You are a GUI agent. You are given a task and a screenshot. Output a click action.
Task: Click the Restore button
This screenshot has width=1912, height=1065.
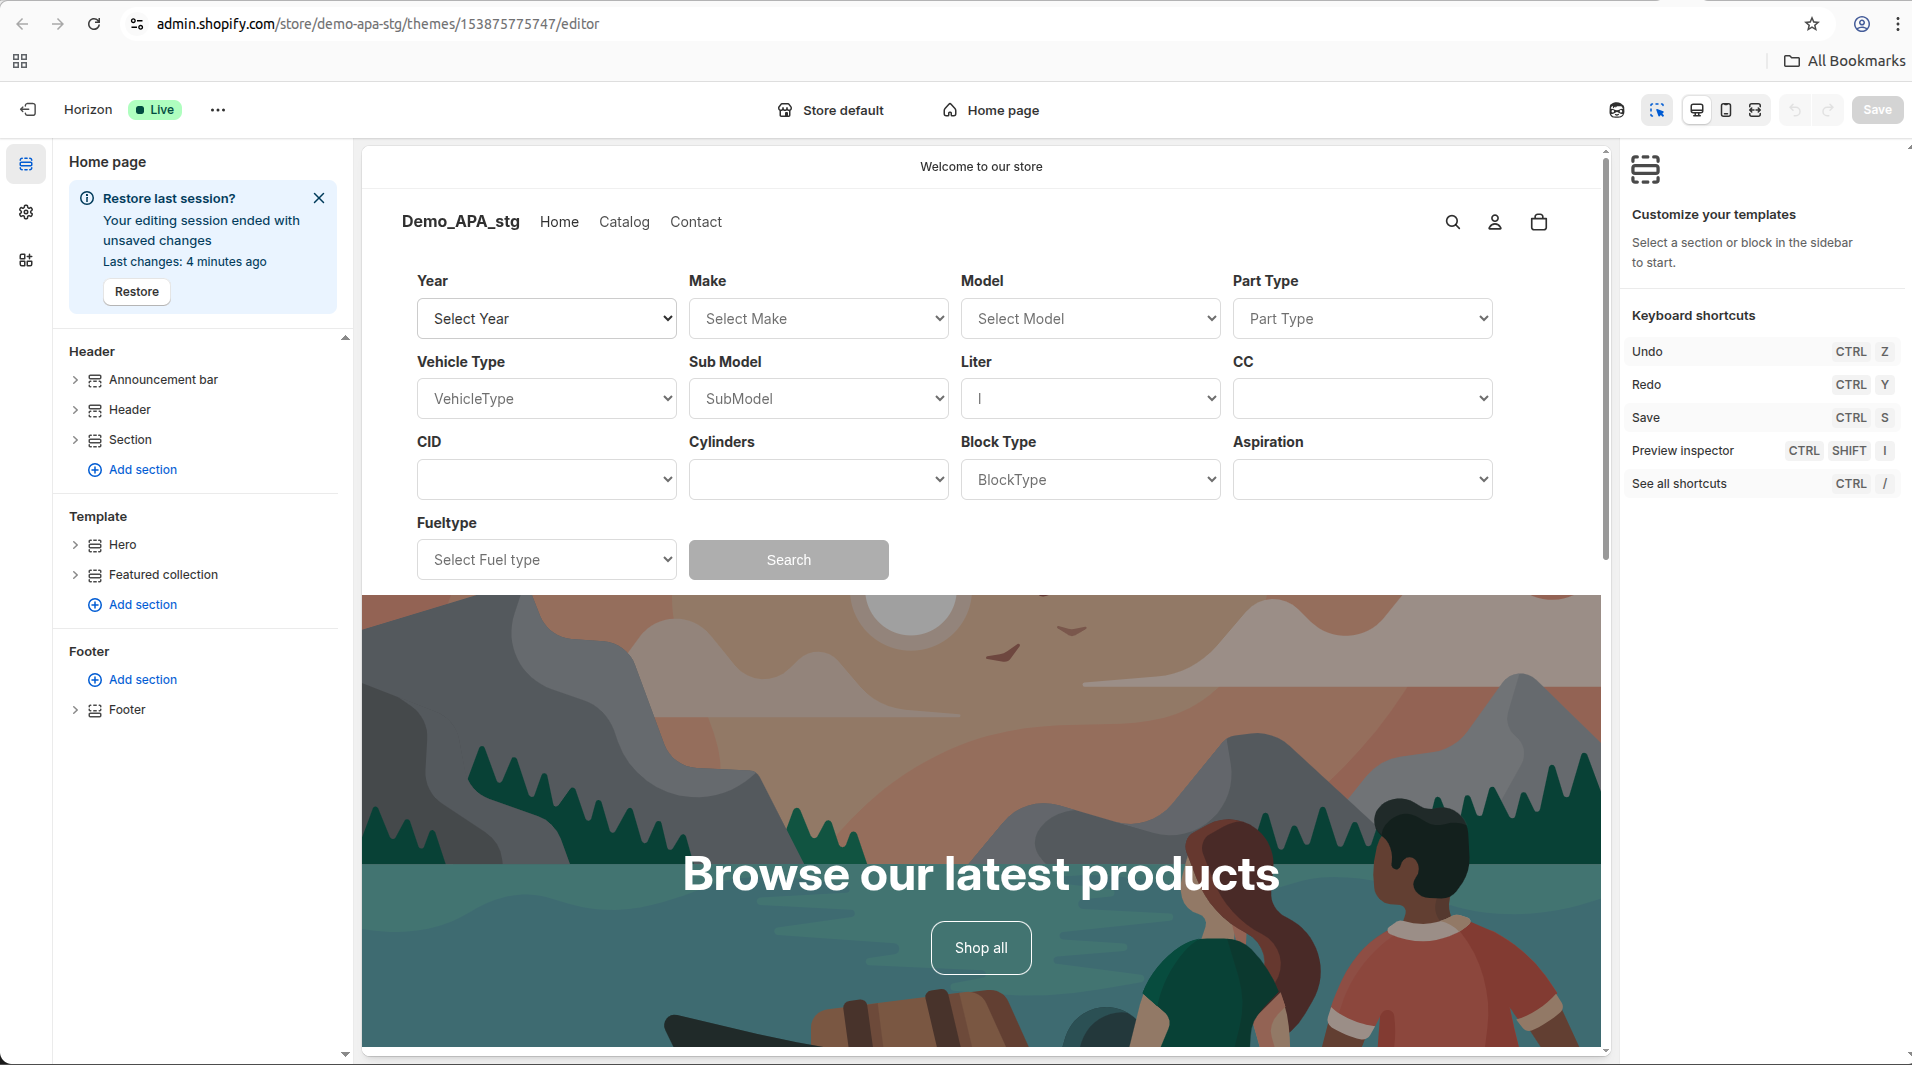137,292
